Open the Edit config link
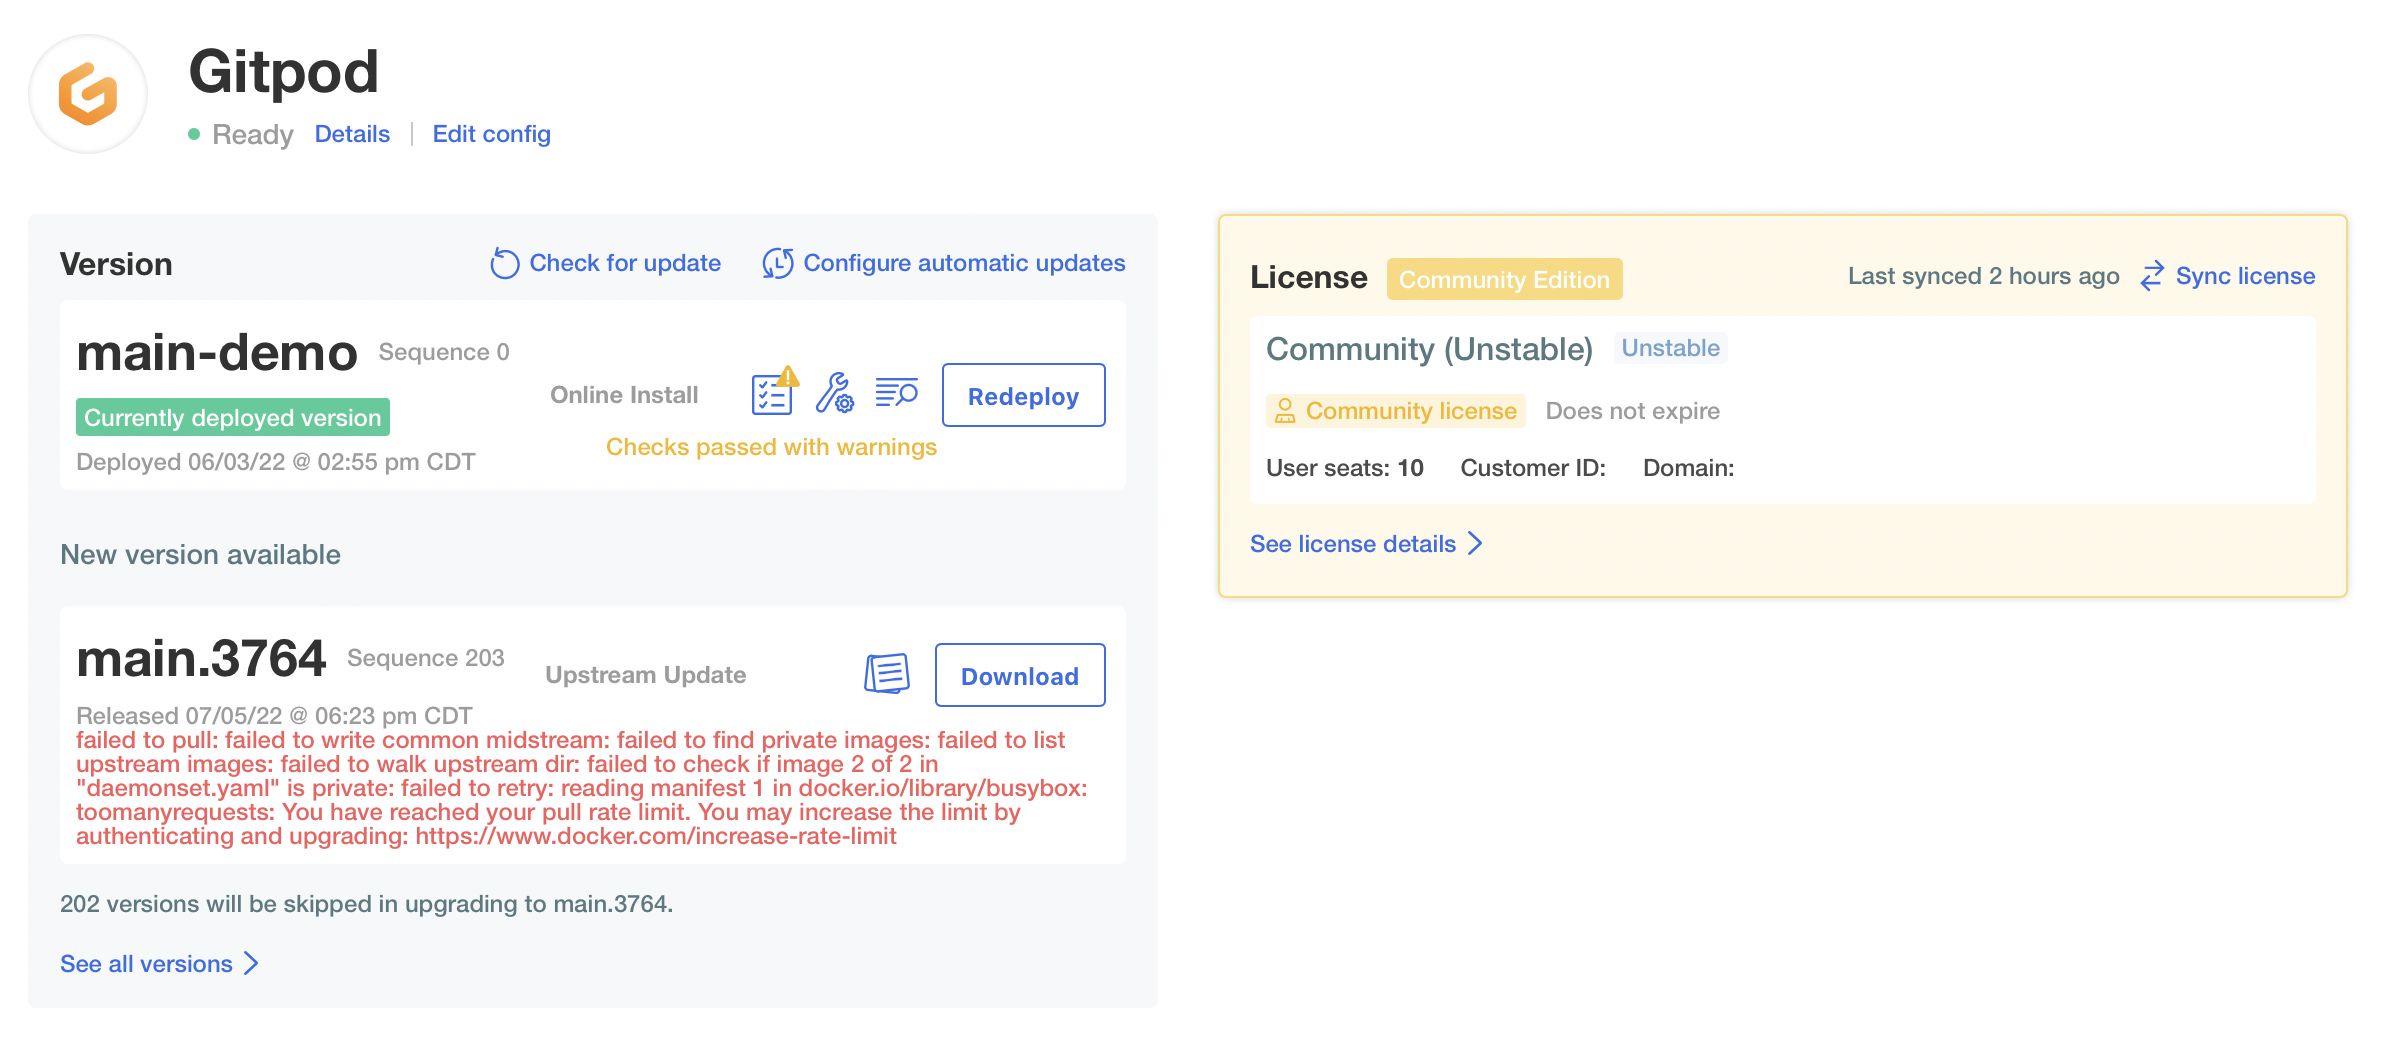 pyautogui.click(x=491, y=134)
